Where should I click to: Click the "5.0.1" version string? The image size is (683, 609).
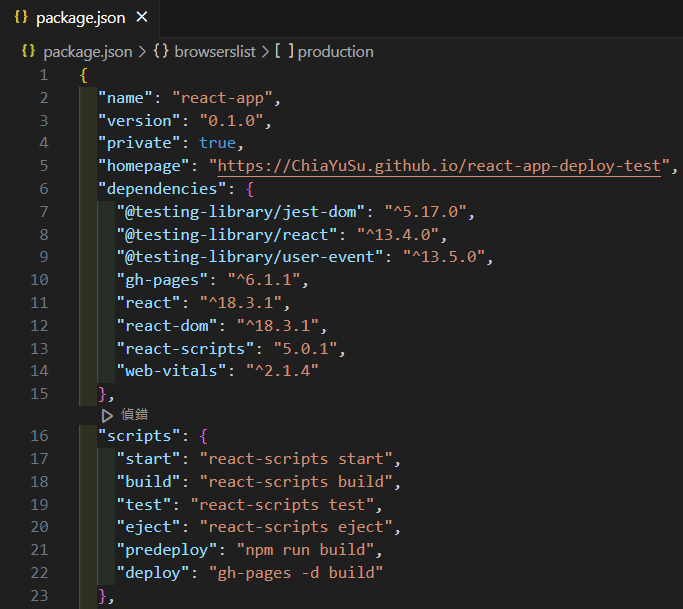point(305,348)
